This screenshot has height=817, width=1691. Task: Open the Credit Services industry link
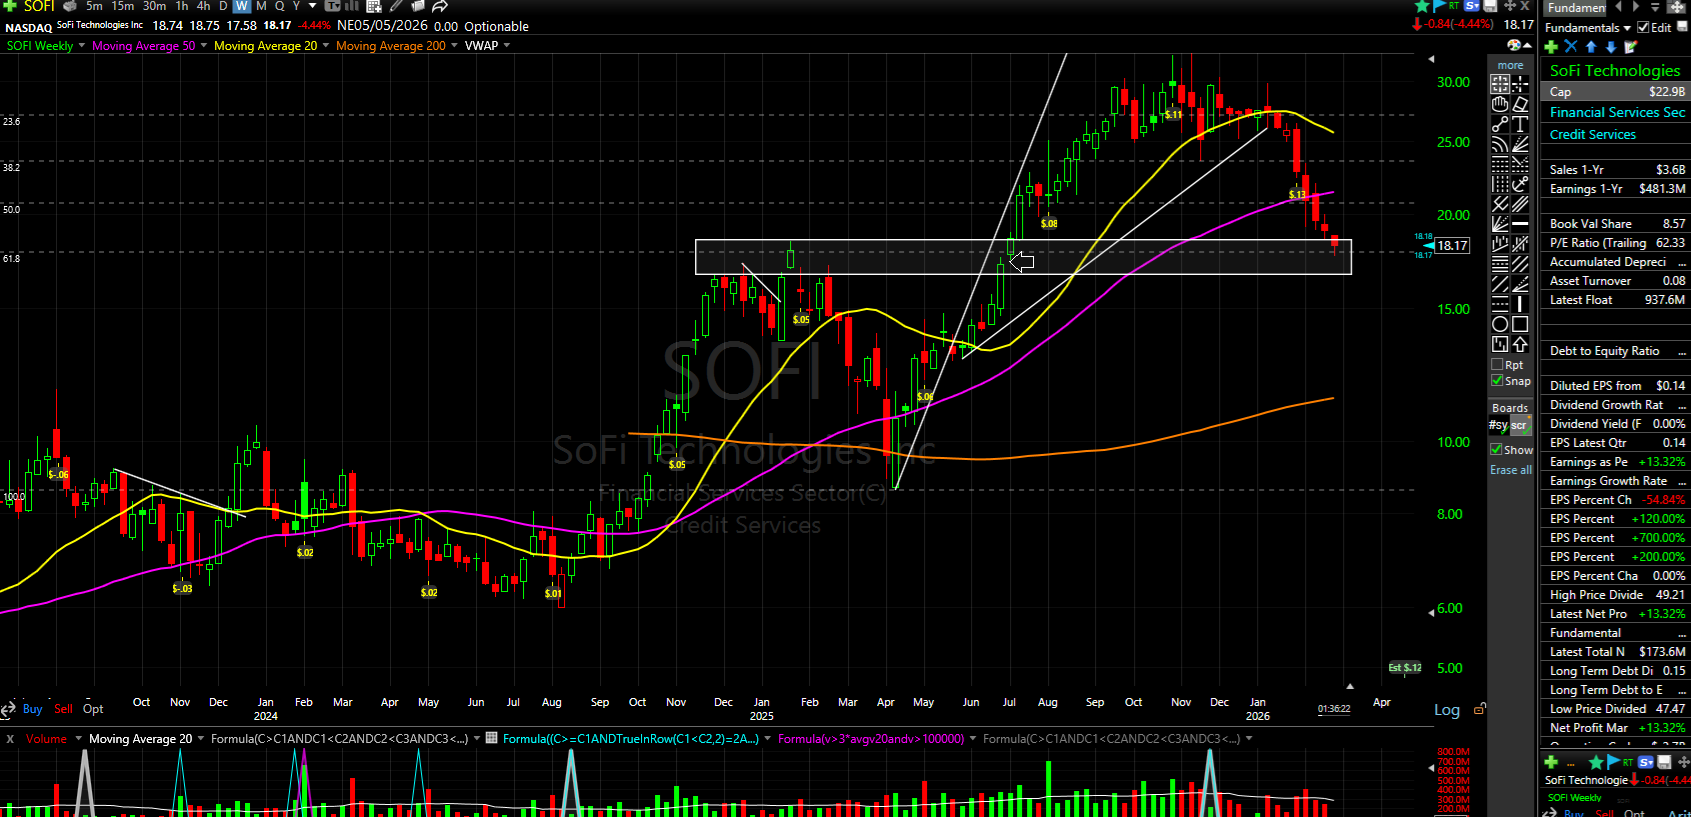(x=1593, y=134)
